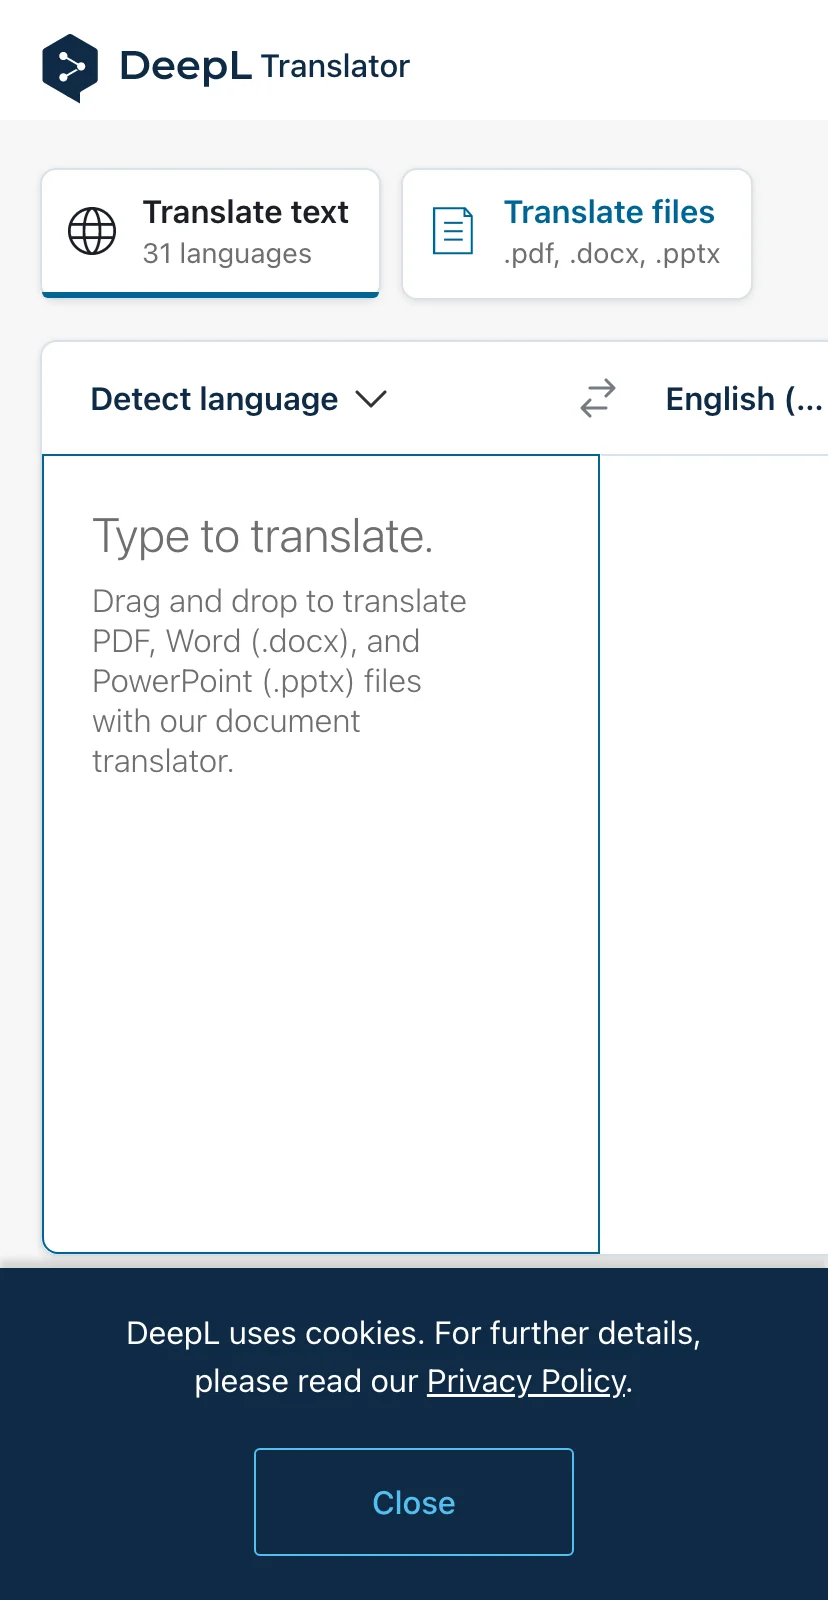Click the 'DeepL uses cookies' message text

[x=414, y=1357]
